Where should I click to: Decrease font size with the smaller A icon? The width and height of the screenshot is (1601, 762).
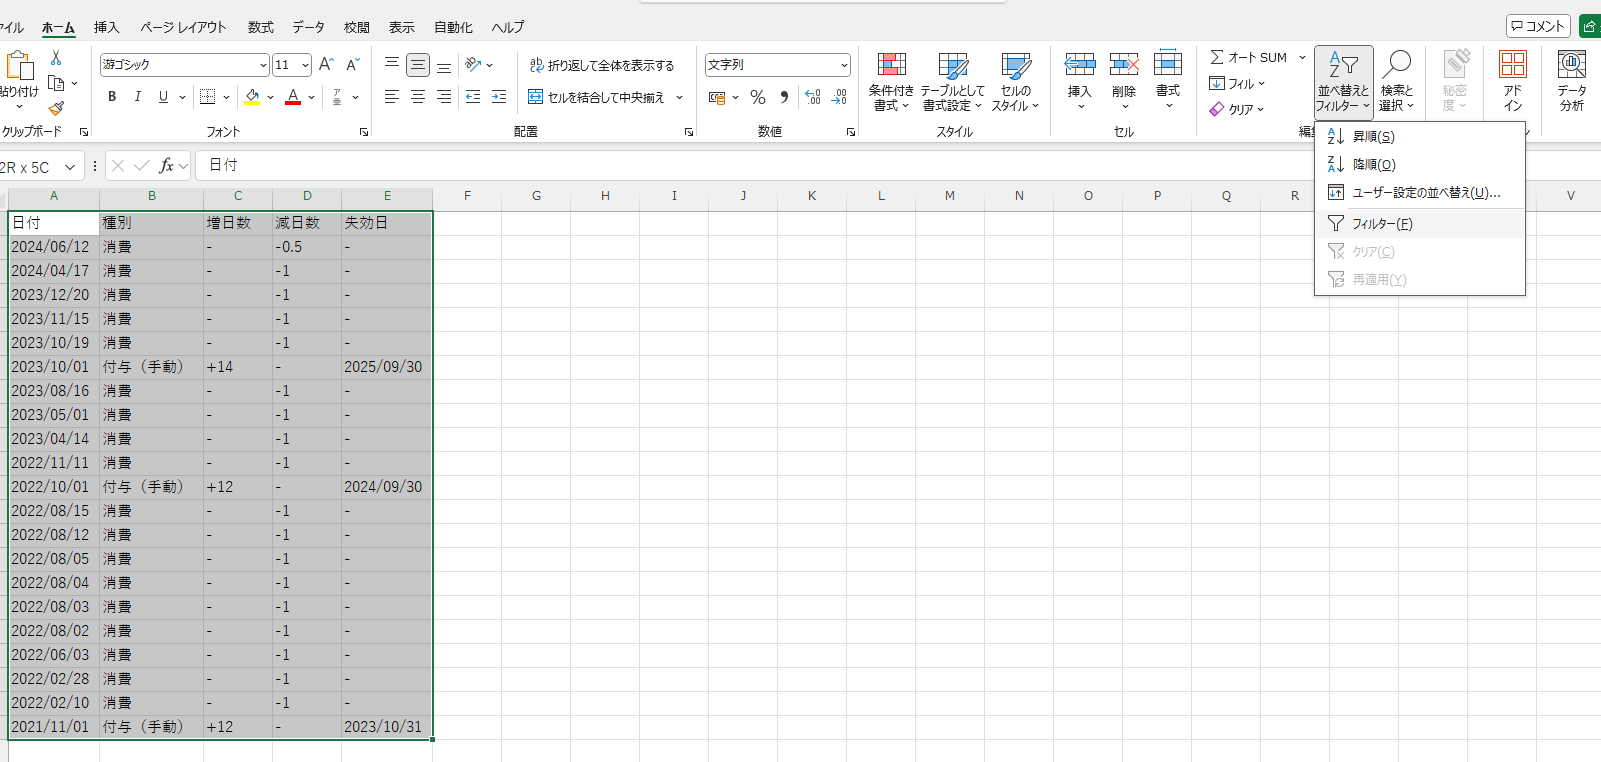coord(352,65)
